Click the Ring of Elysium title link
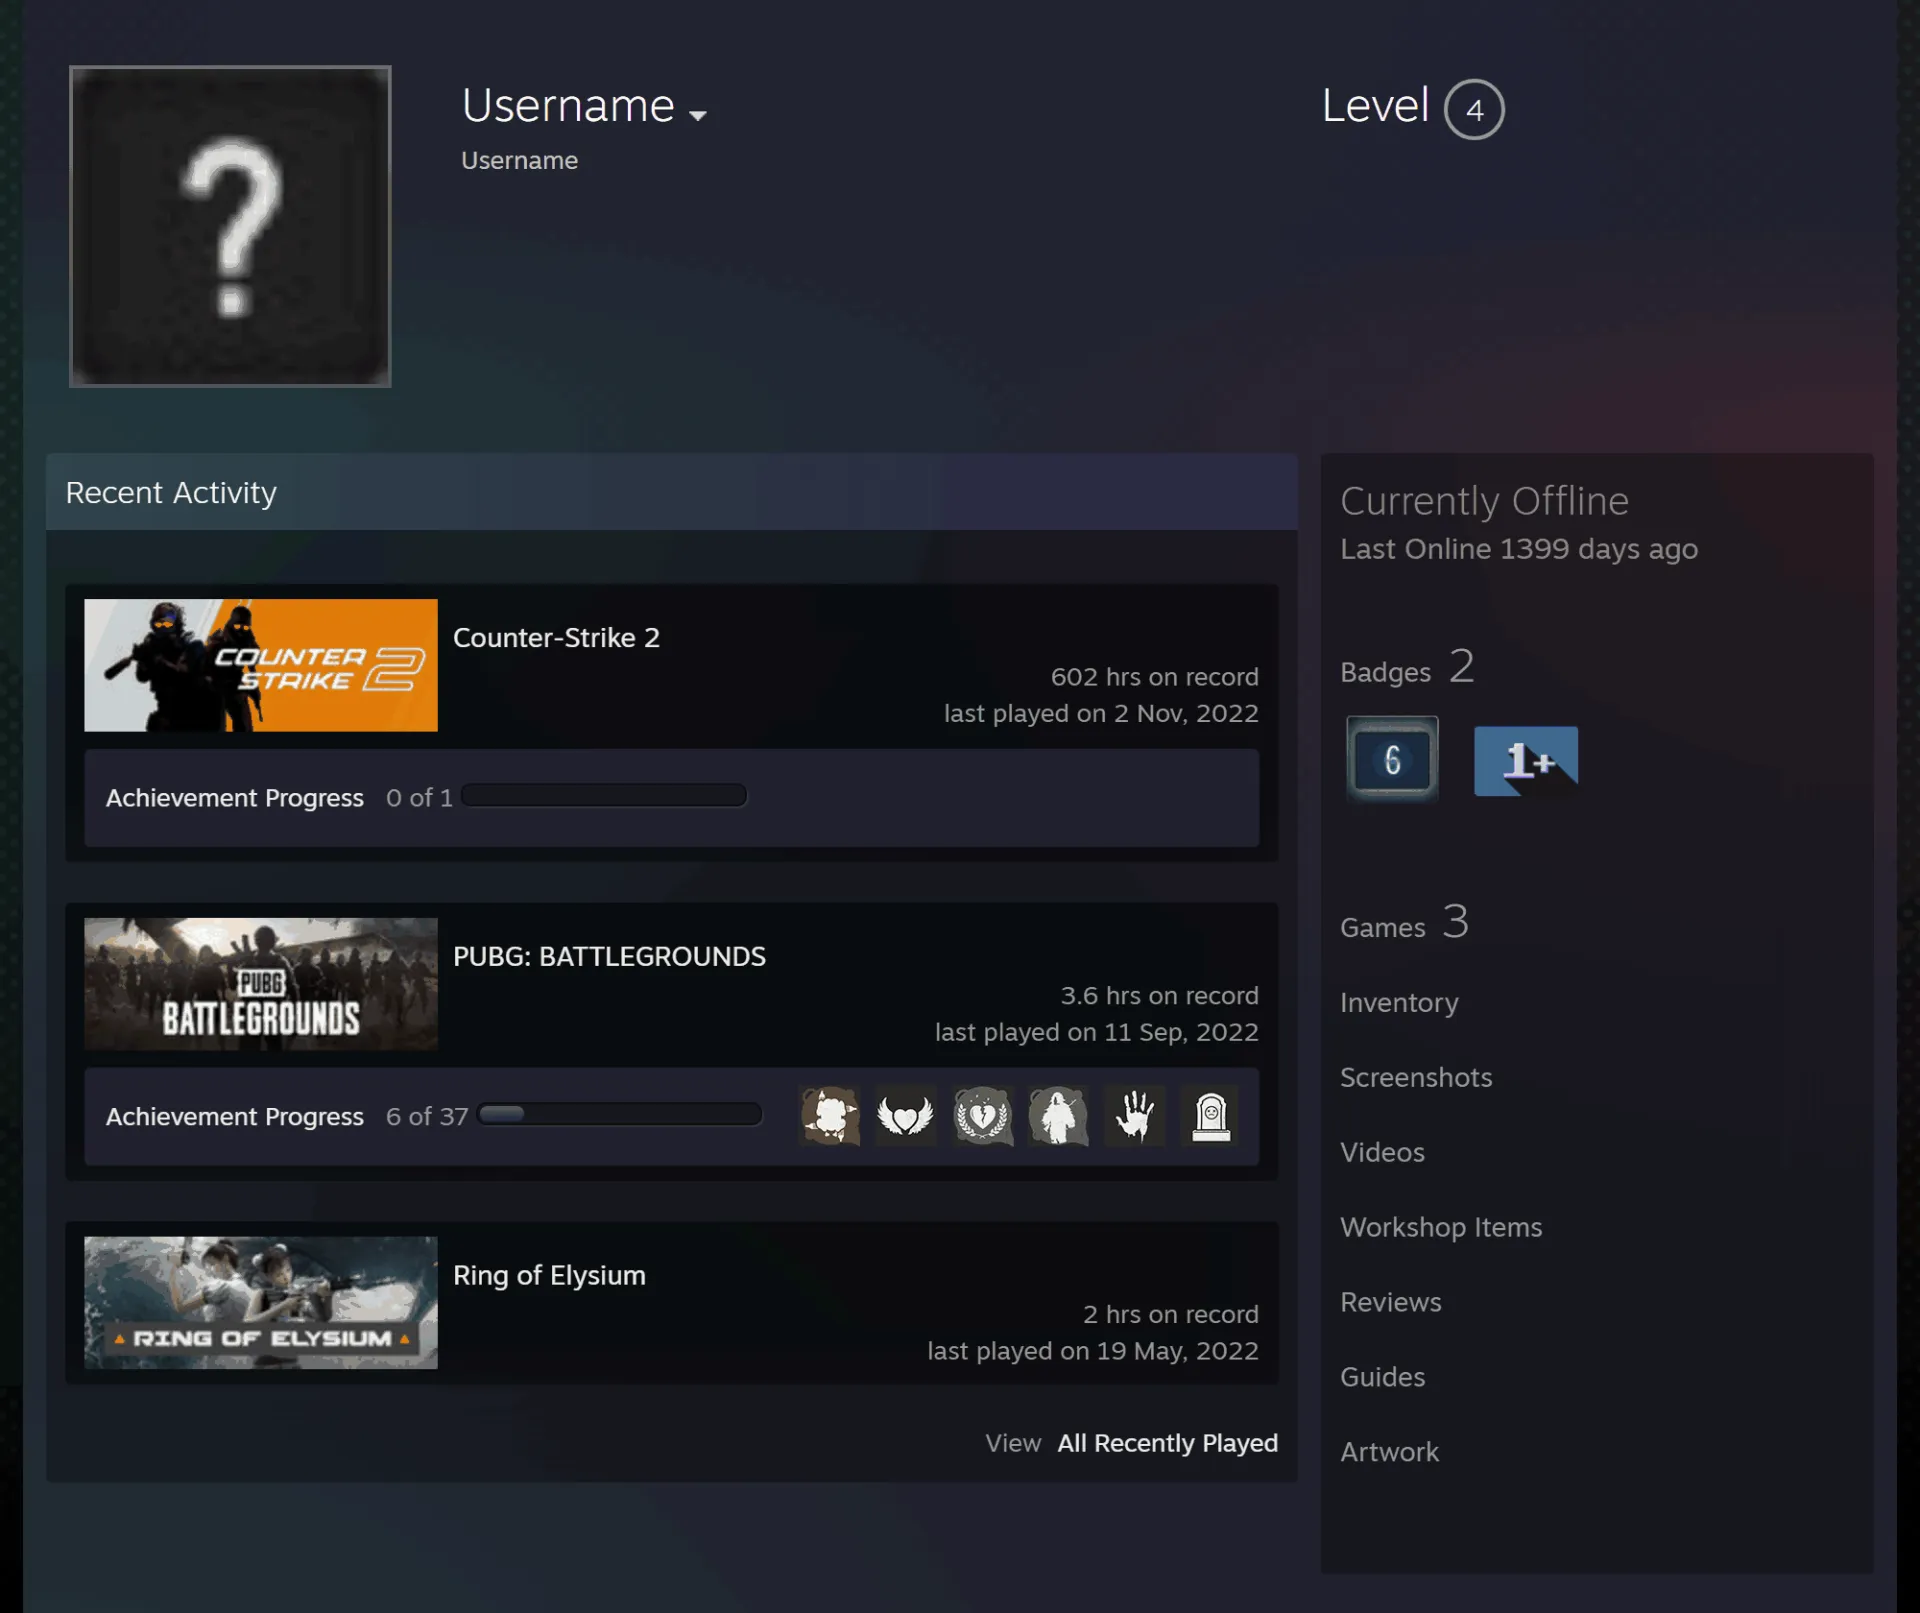 click(549, 1275)
